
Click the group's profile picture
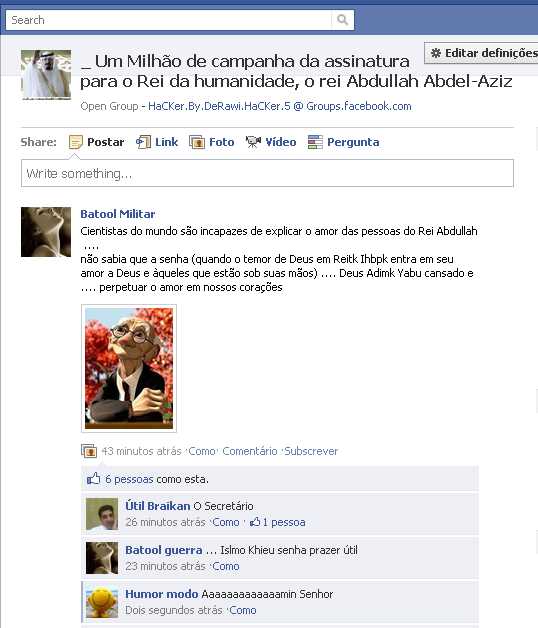[46, 75]
